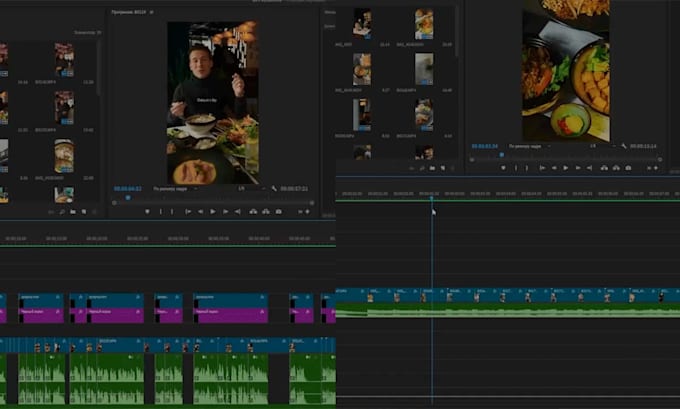Search icon in left project panel footer
680x409 pixels.
pyautogui.click(x=62, y=212)
